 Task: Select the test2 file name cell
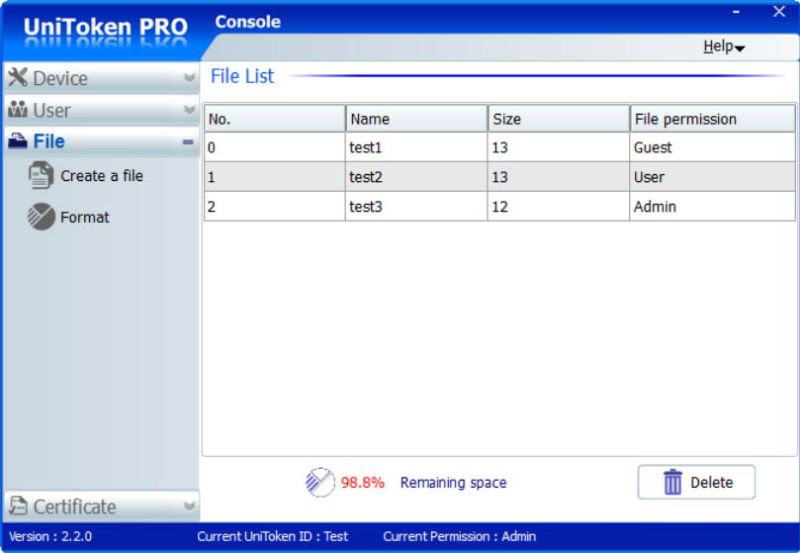(416, 177)
